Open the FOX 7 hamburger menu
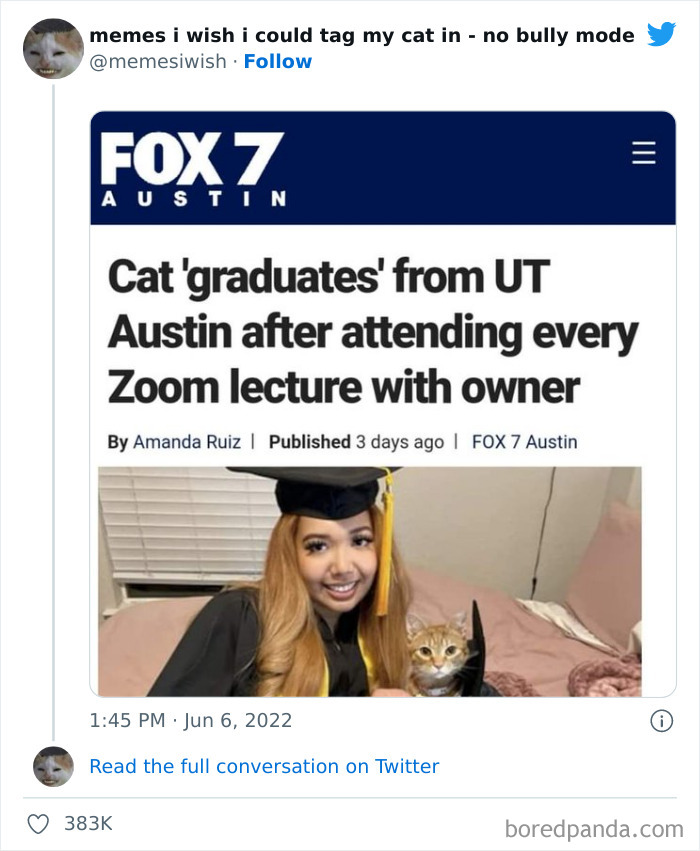This screenshot has height=851, width=700. pos(643,153)
